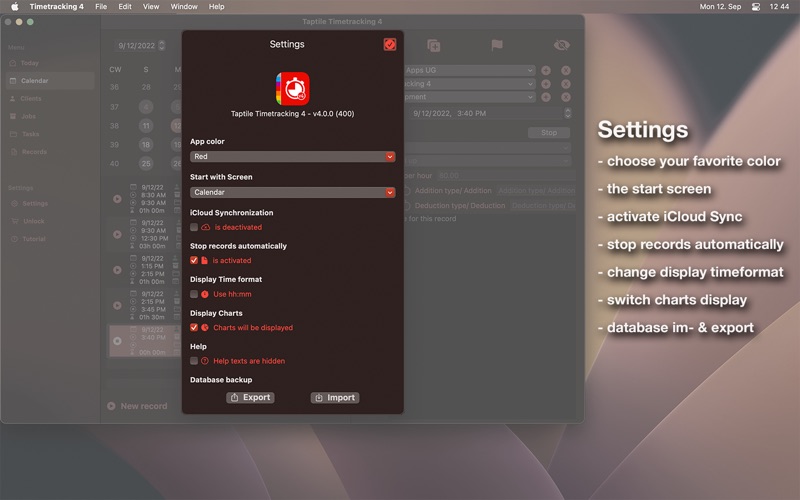Viewport: 800px width, 500px height.
Task: Select the Addition type radio button
Action: coord(407,191)
